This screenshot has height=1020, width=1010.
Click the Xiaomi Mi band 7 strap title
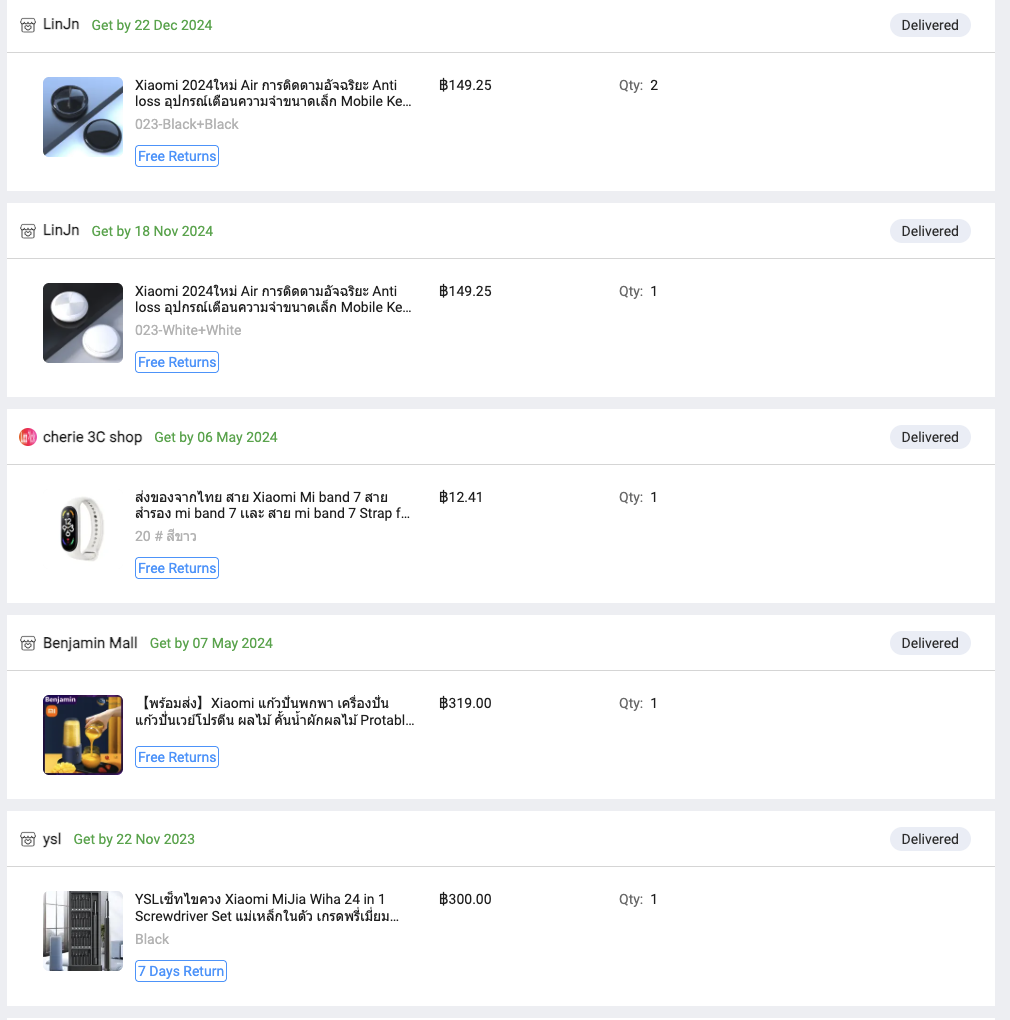click(x=273, y=505)
